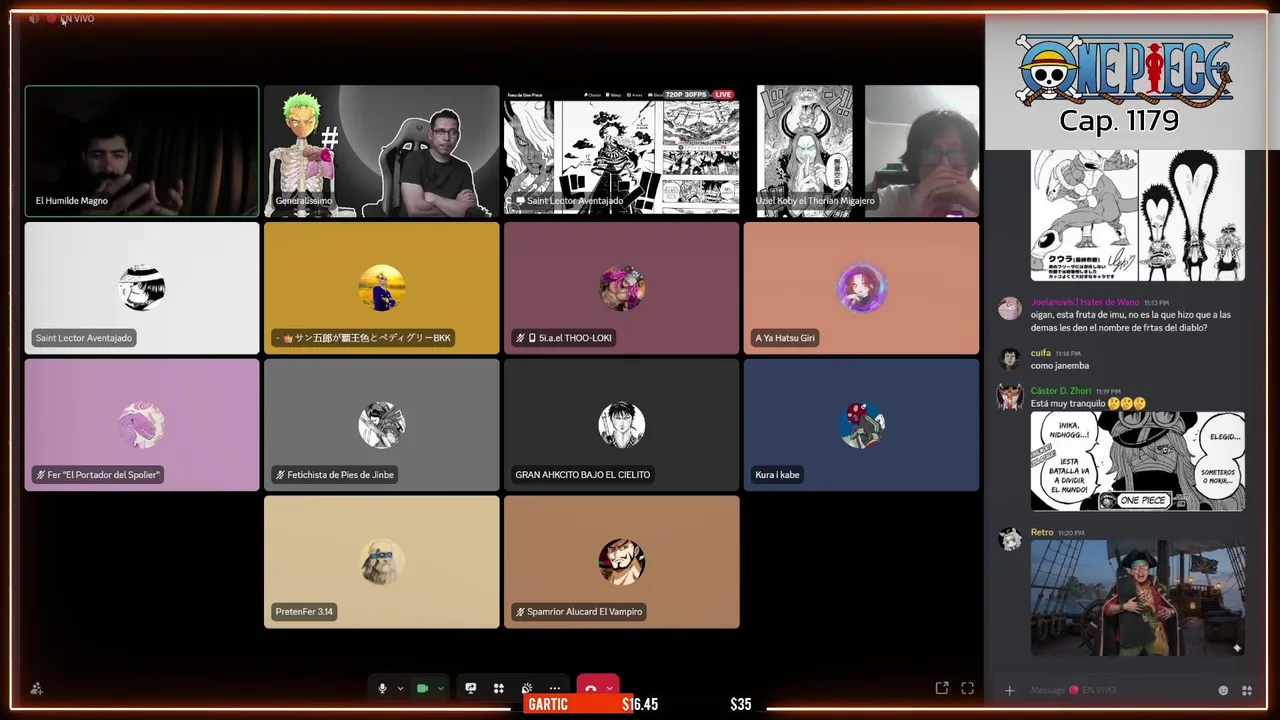Click the share your screen icon
The width and height of the screenshot is (1280, 720).
click(471, 688)
